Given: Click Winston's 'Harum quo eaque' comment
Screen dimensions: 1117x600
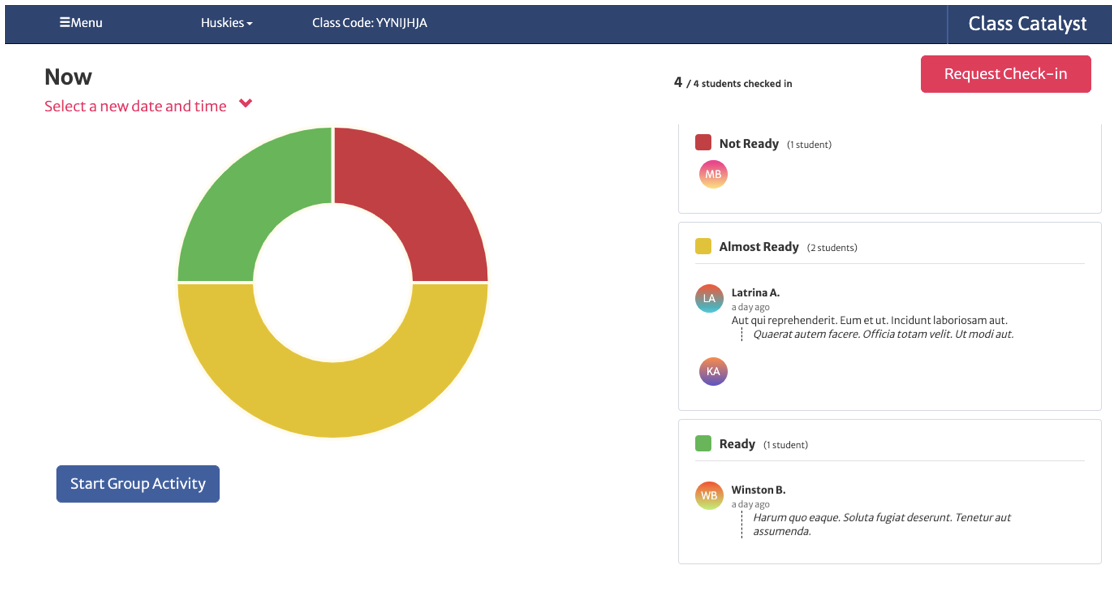Looking at the screenshot, I should (x=882, y=524).
